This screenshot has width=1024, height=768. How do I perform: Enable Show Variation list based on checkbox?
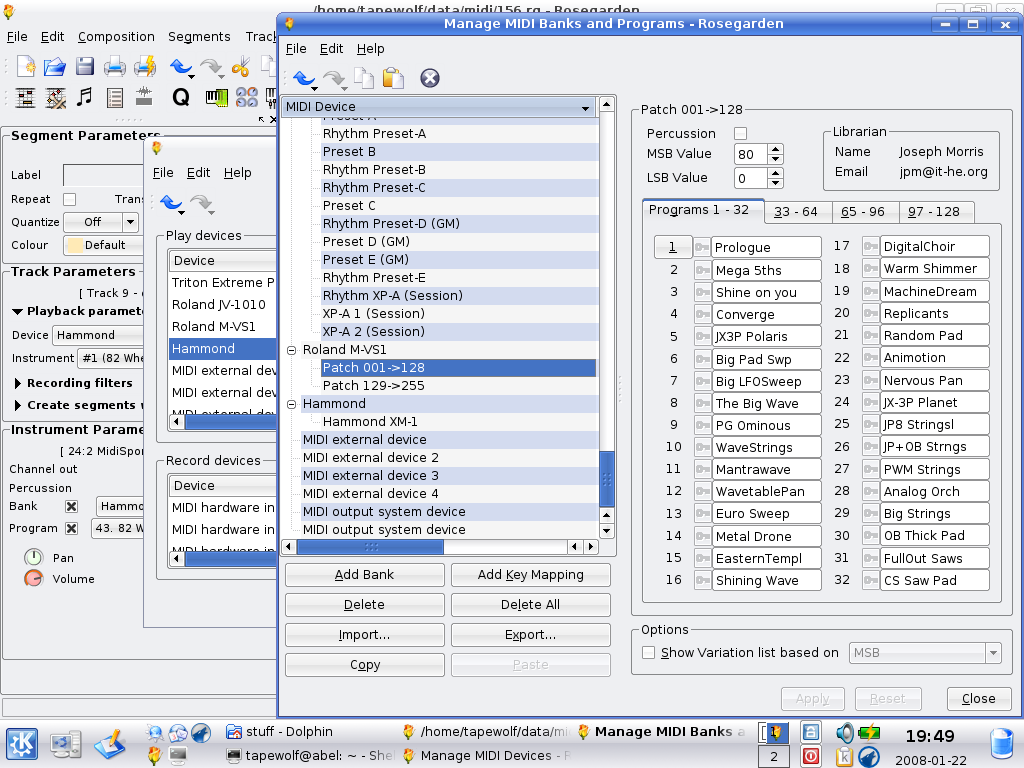(x=648, y=652)
